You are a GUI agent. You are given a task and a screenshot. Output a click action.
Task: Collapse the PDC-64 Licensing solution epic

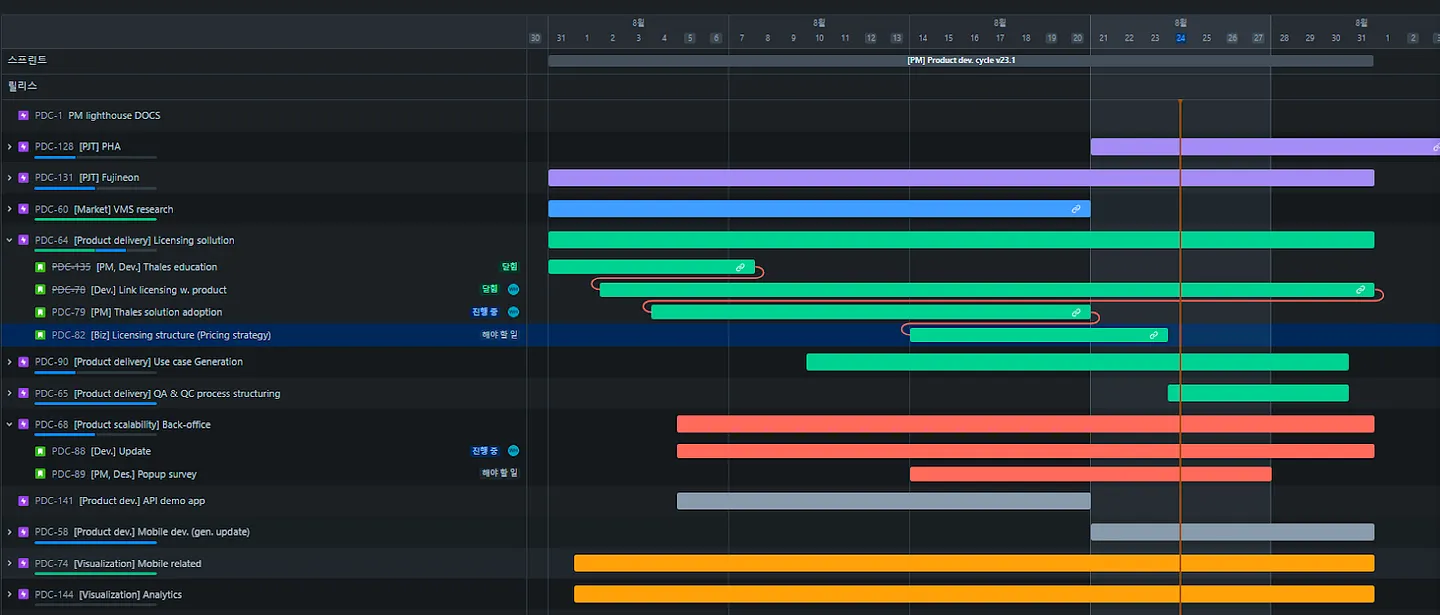point(10,241)
